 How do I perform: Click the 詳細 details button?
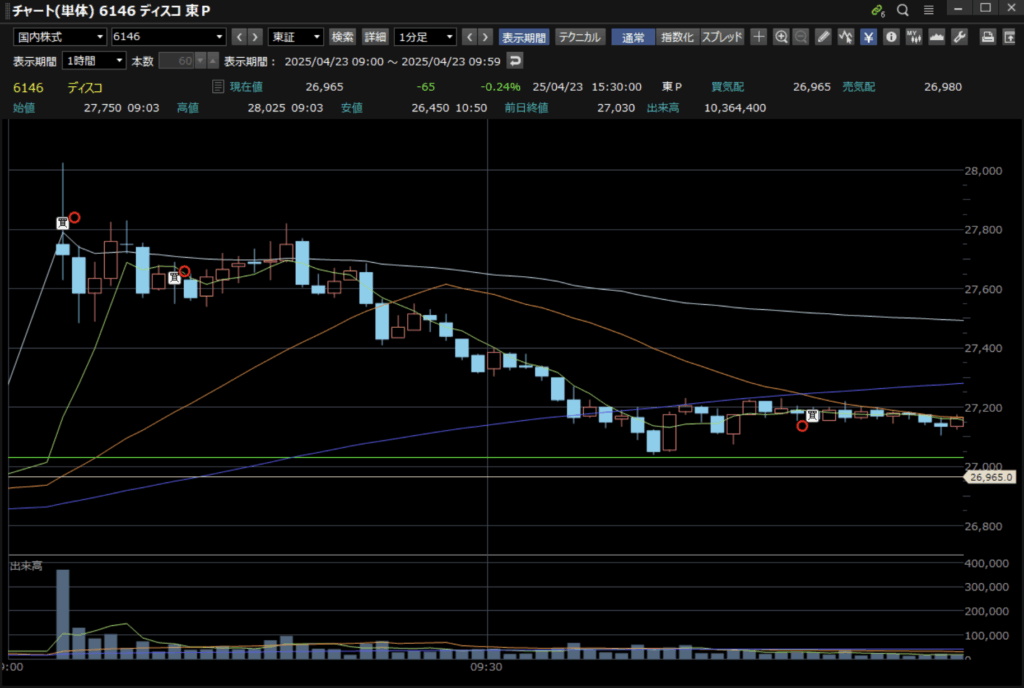click(375, 37)
